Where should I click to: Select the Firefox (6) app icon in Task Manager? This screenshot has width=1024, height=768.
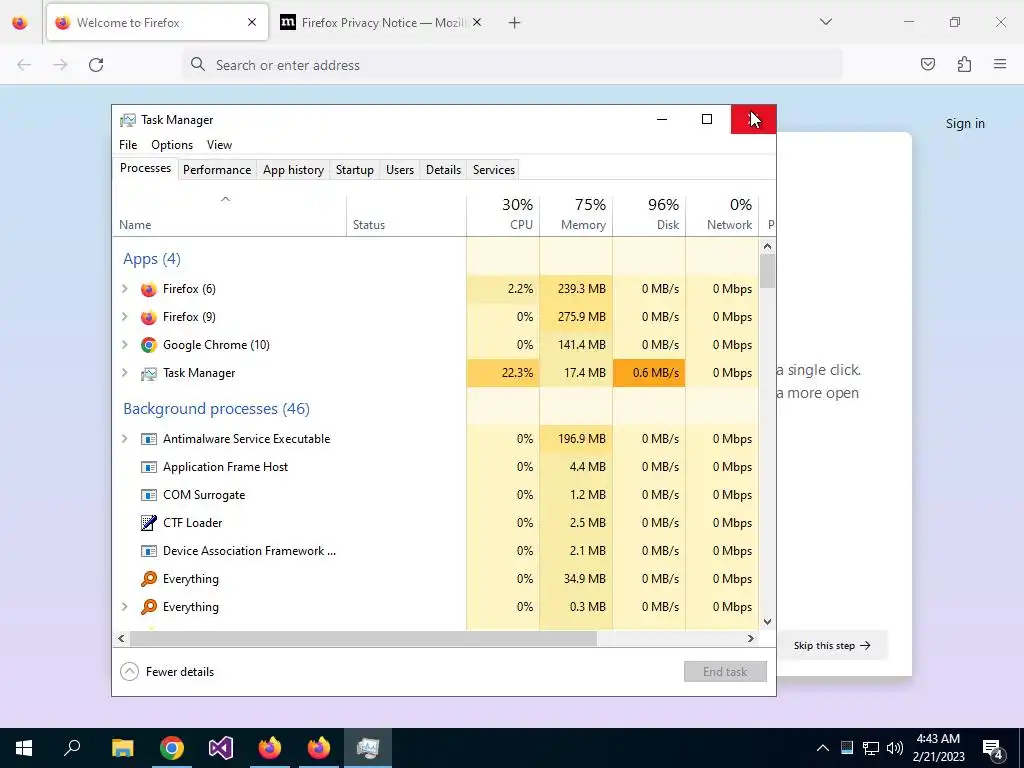tap(149, 289)
